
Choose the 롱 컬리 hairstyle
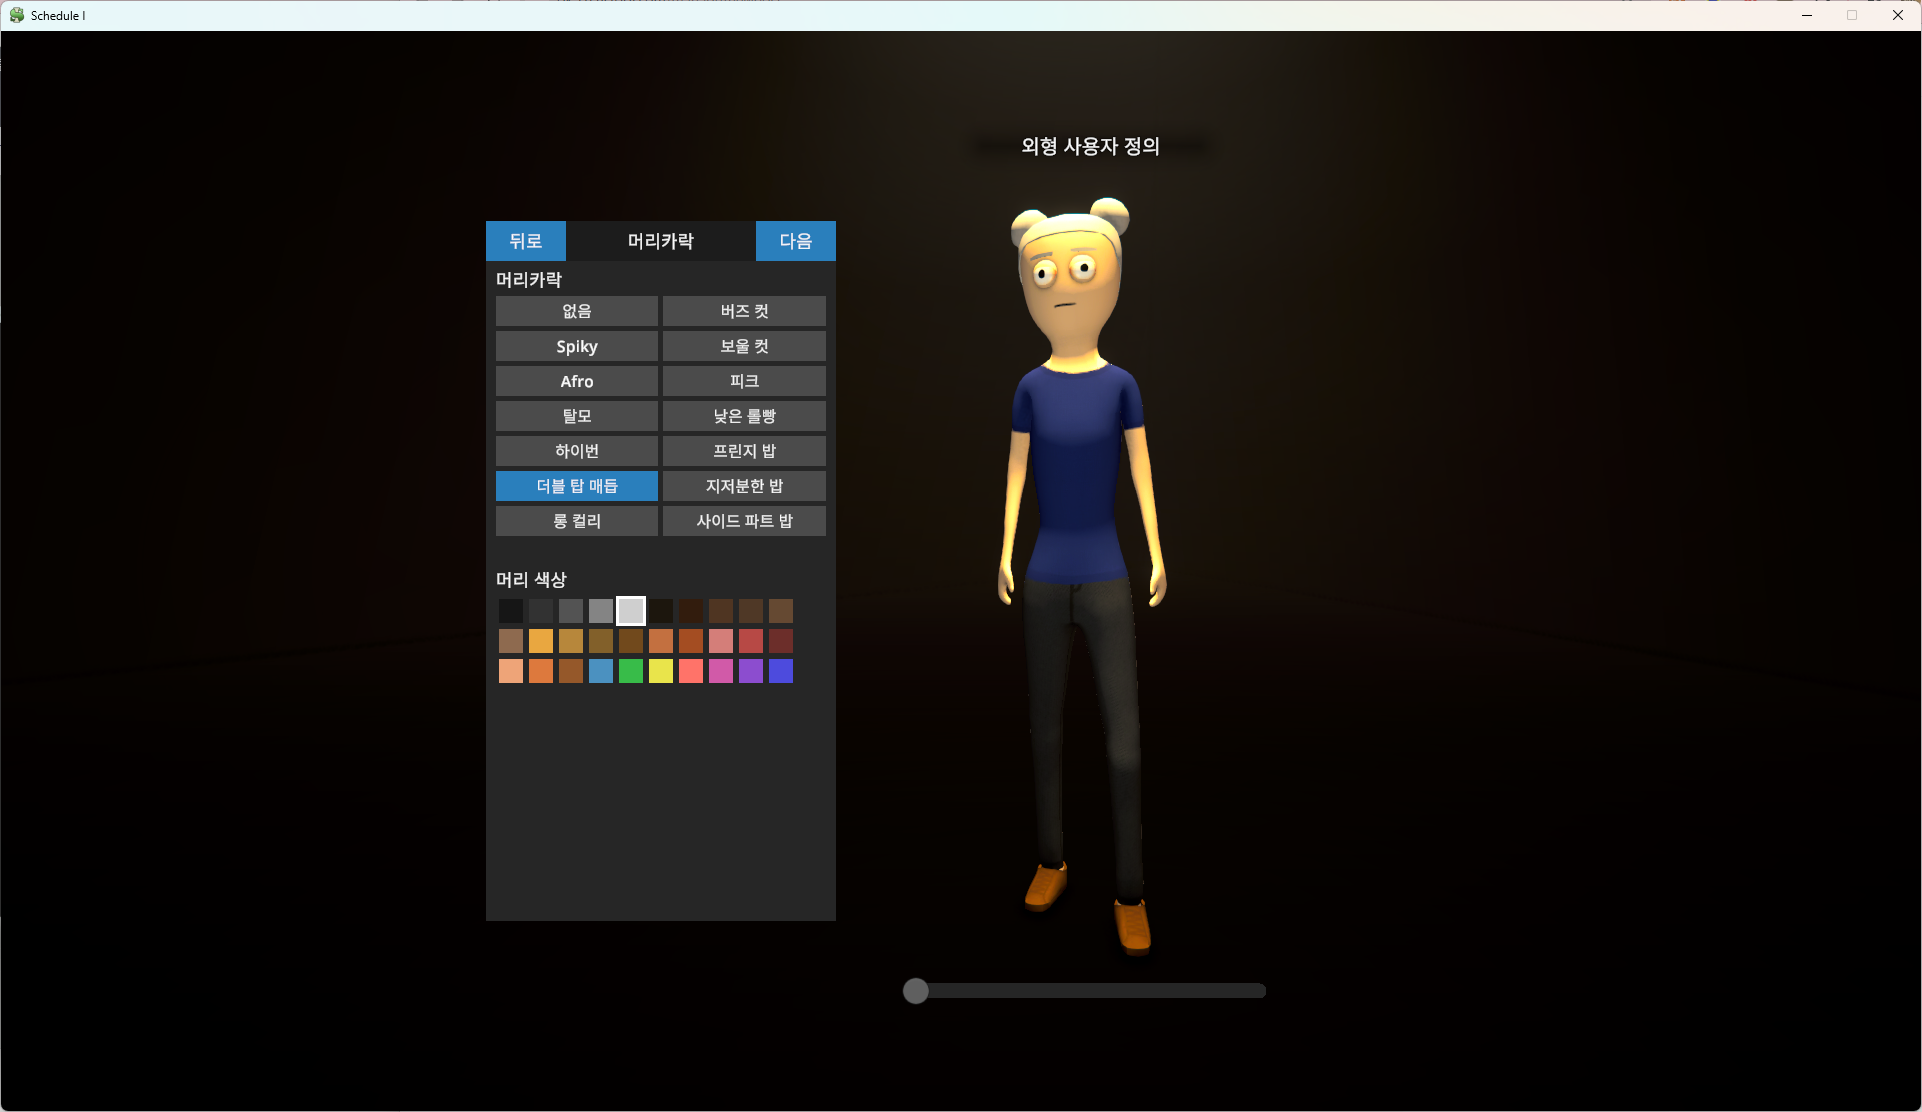[x=576, y=521]
